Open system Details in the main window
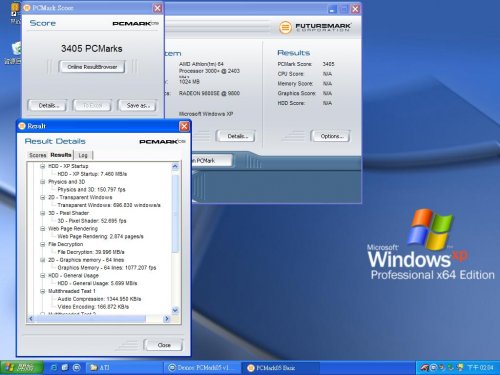 (x=236, y=136)
